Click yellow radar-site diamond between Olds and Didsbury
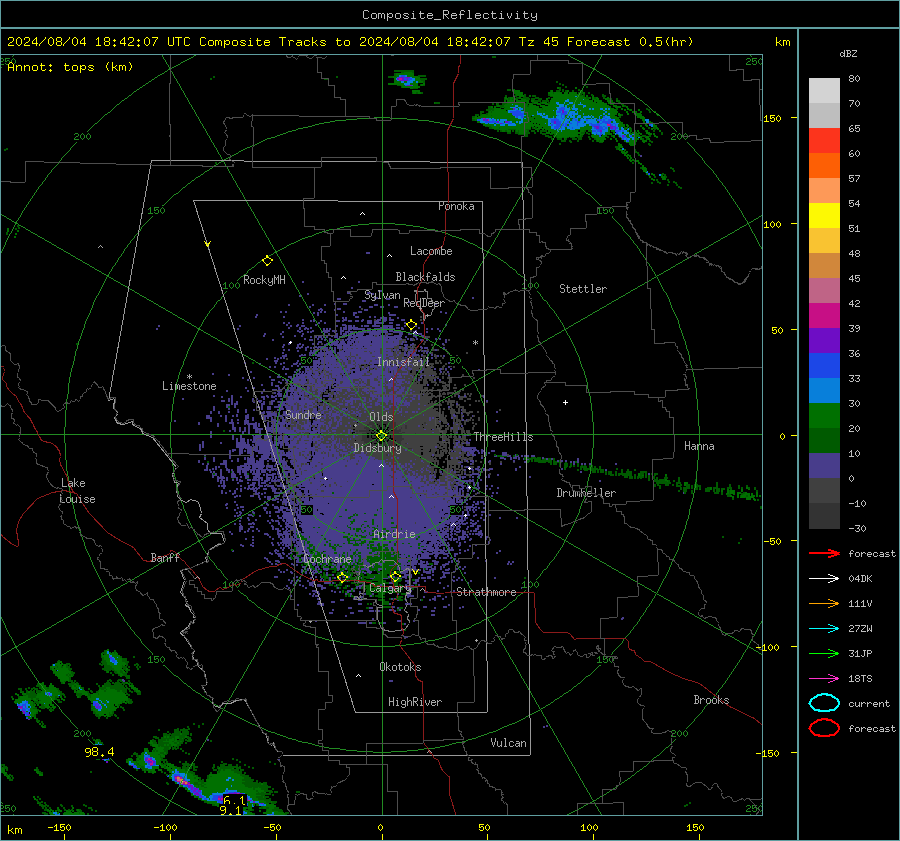The image size is (900, 841). 381,436
